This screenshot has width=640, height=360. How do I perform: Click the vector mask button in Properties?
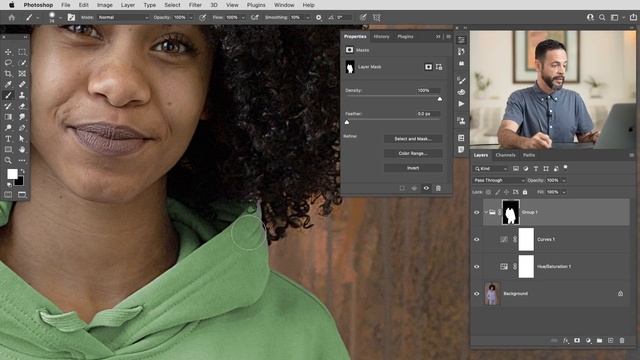(439, 67)
